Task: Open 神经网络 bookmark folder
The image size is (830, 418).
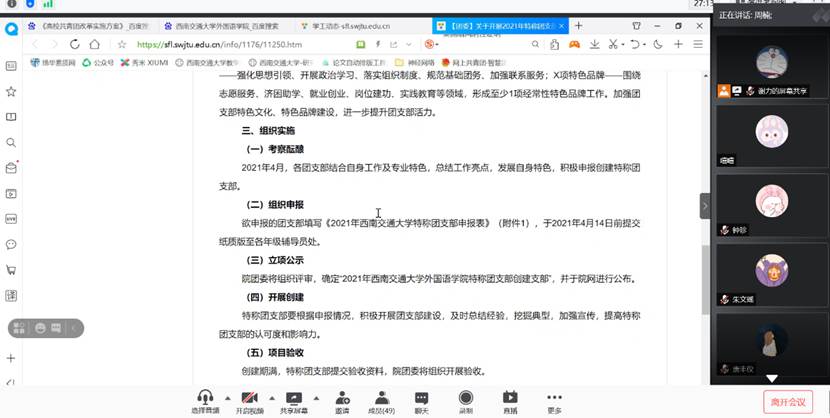Action: point(414,62)
